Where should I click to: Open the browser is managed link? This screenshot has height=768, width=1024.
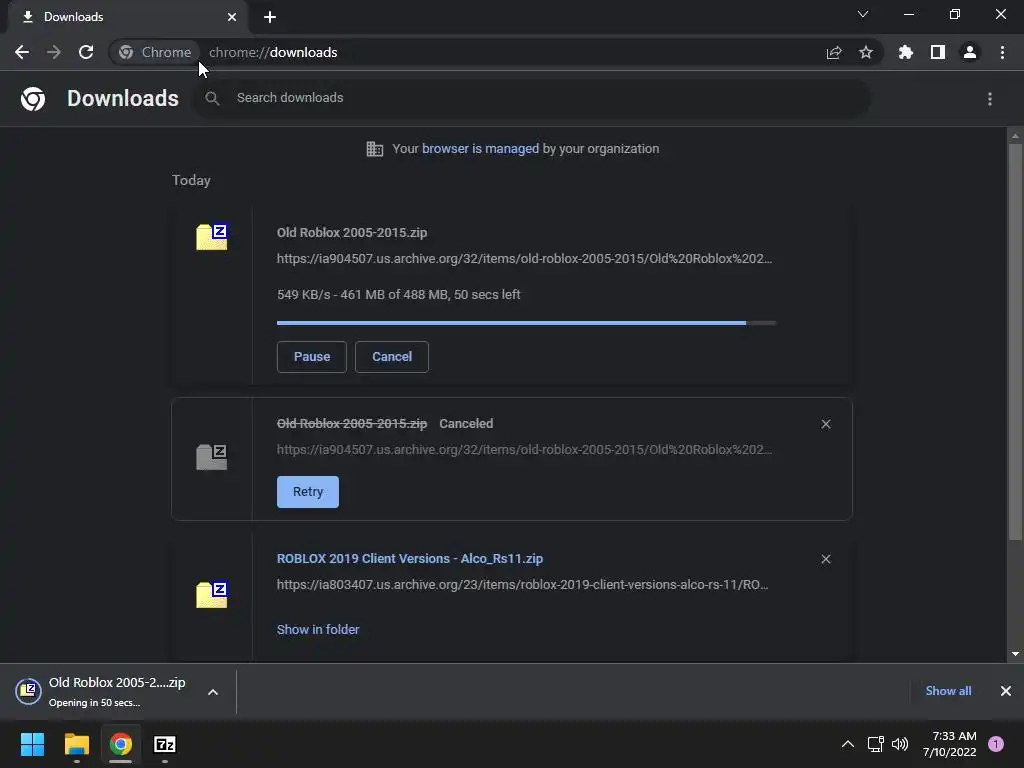[481, 149]
